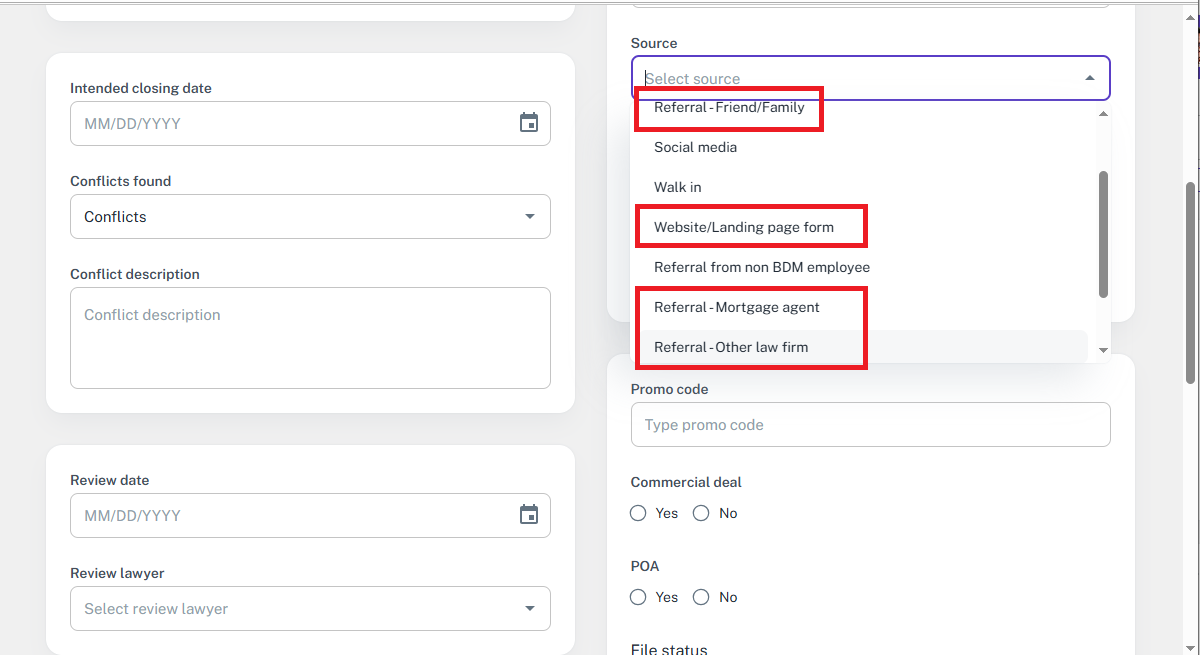Image resolution: width=1200 pixels, height=655 pixels.
Task: Click the Select source combo box field
Action: [850, 78]
